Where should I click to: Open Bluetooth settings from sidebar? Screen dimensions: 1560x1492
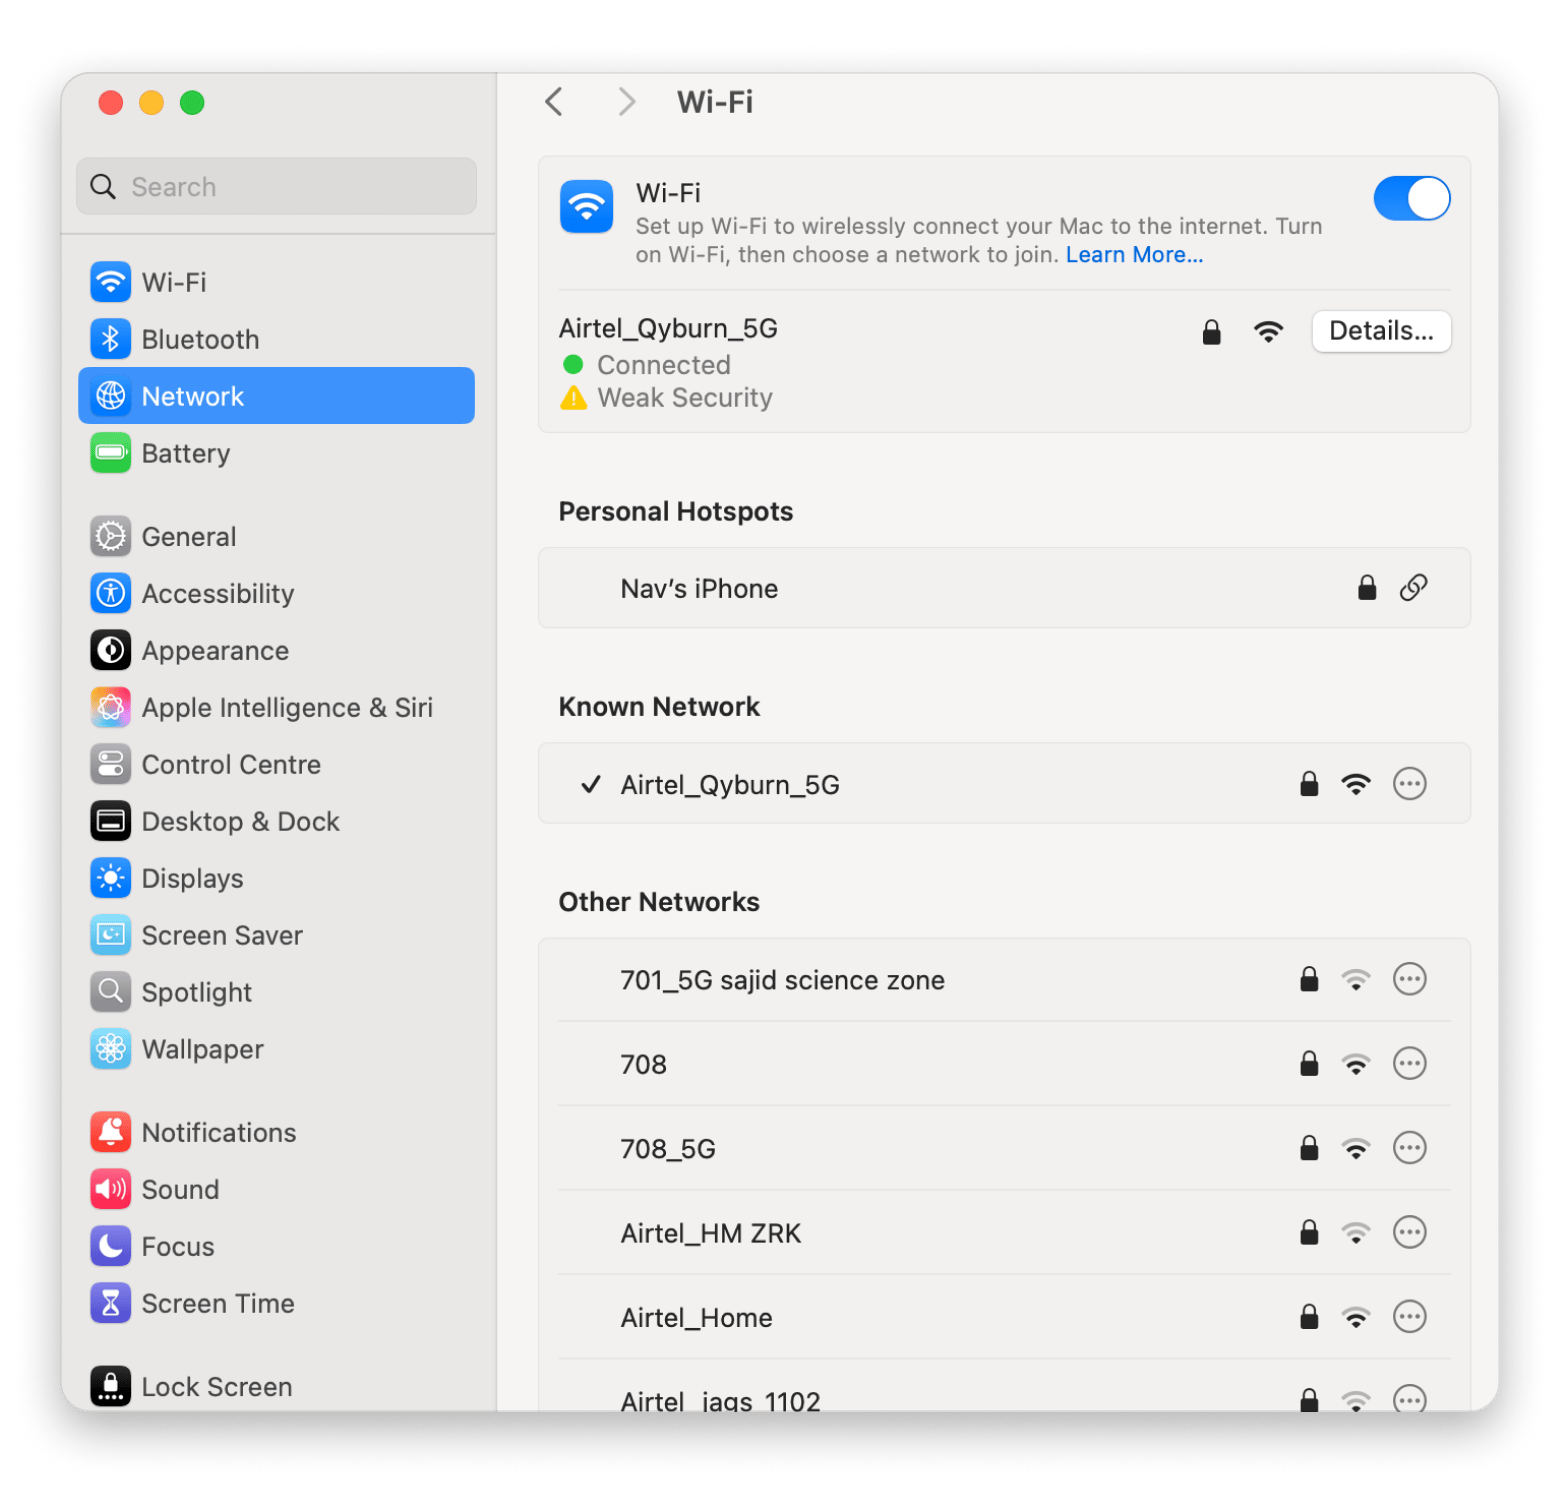tap(200, 340)
